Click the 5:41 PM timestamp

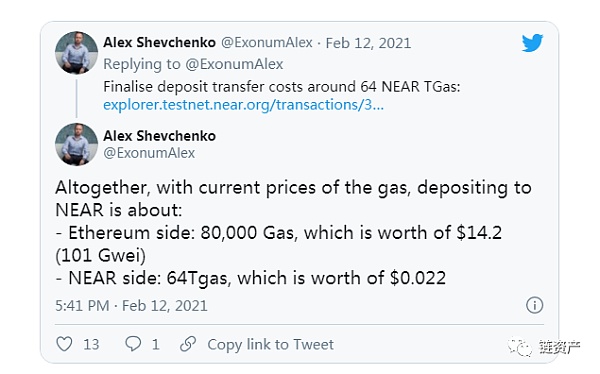[82, 305]
